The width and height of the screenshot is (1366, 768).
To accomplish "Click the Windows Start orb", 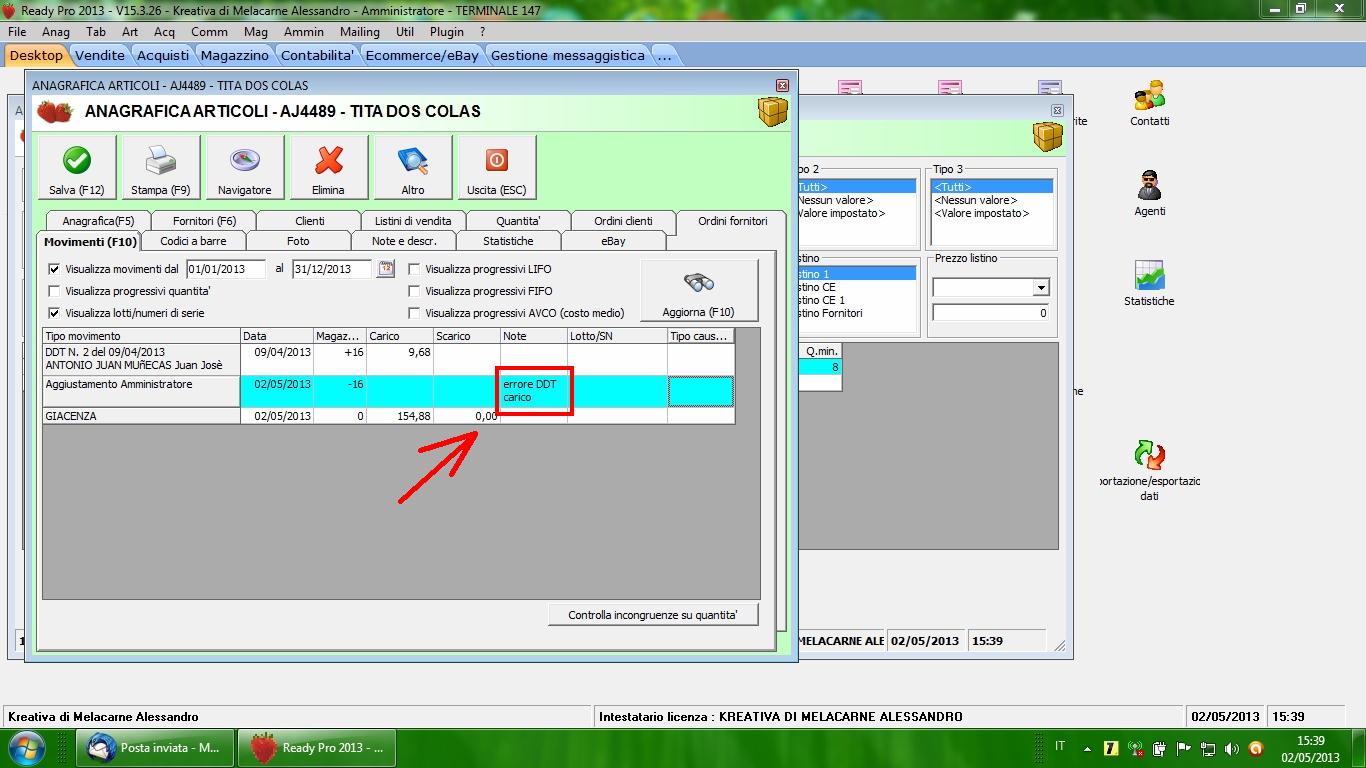I will tap(26, 748).
